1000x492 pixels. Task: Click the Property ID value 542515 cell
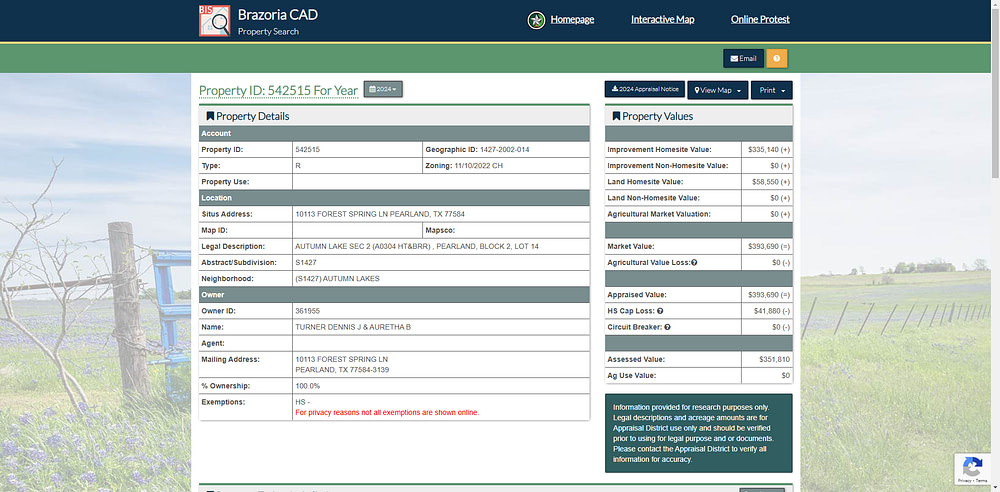(357, 149)
